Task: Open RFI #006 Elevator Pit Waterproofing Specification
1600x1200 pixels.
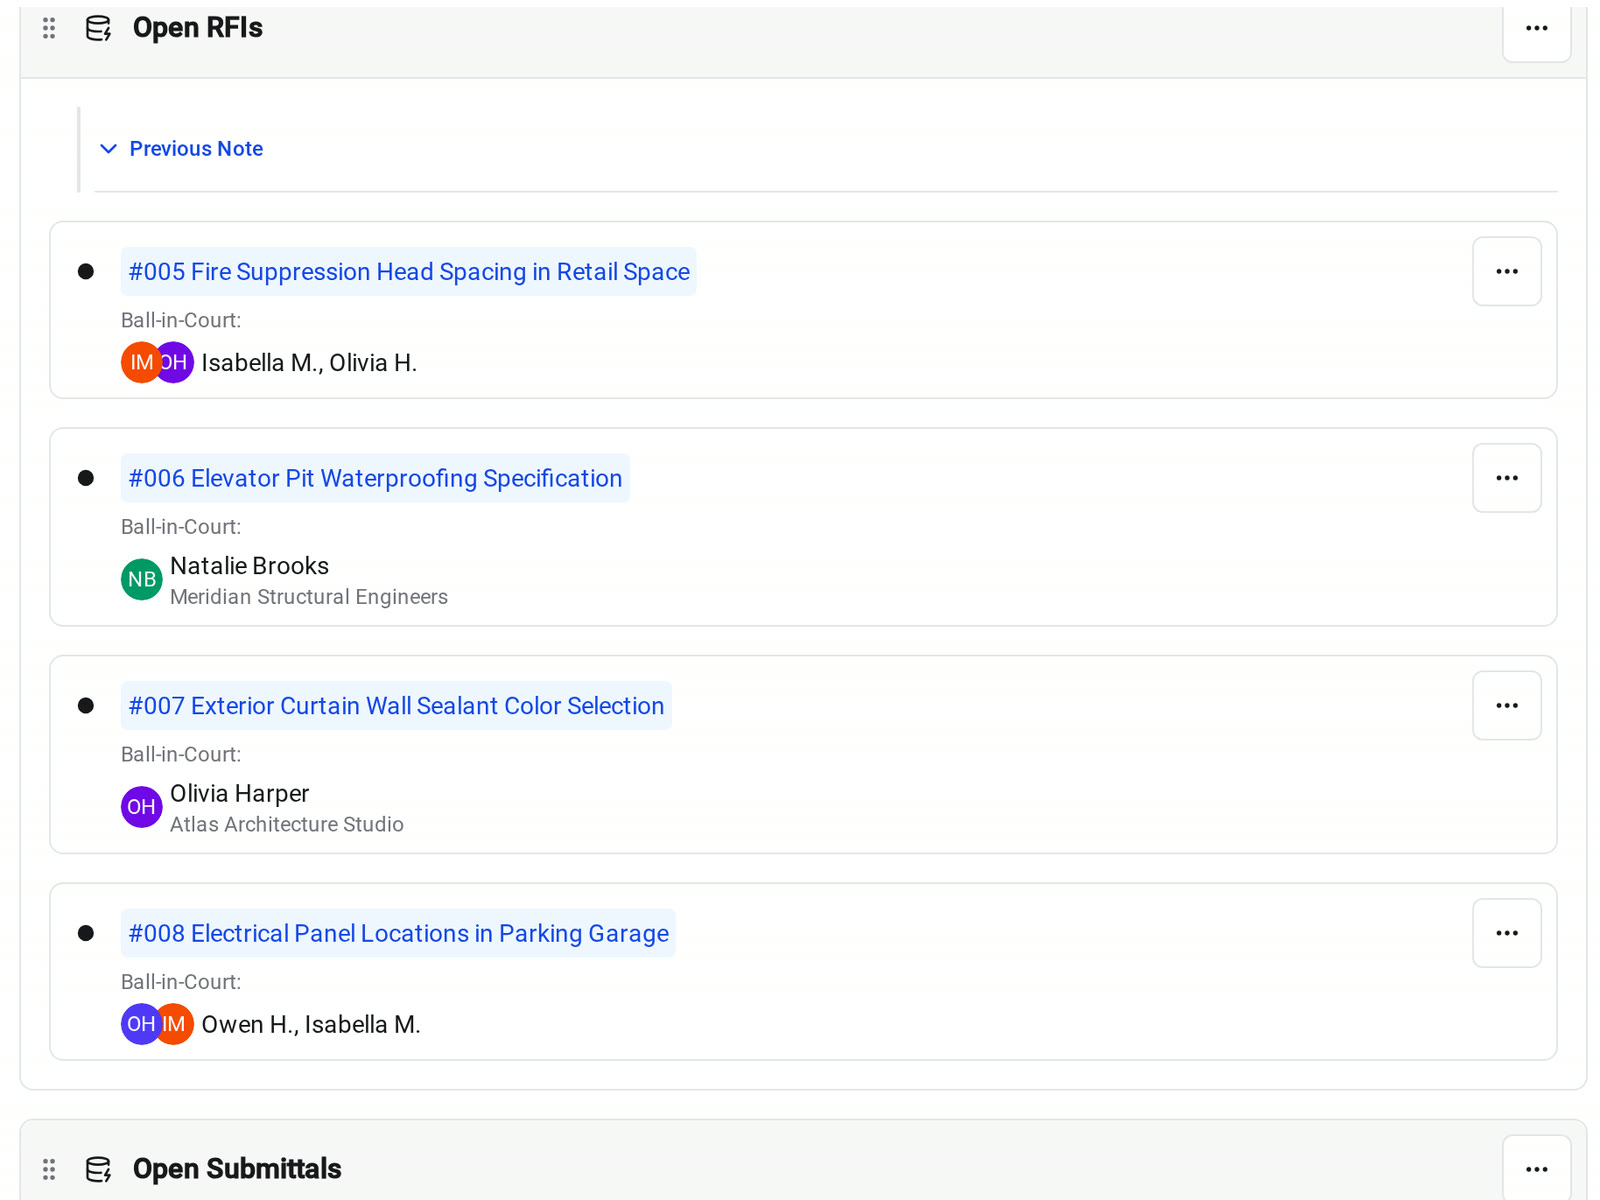Action: click(375, 479)
